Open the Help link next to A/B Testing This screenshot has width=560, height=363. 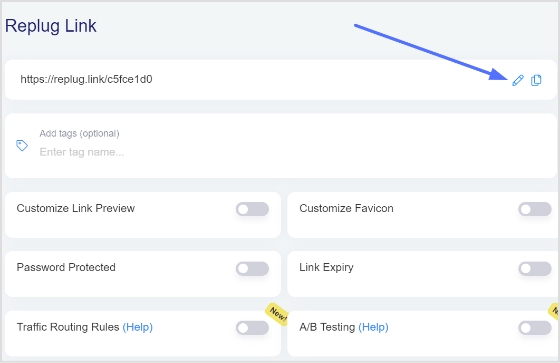click(373, 327)
